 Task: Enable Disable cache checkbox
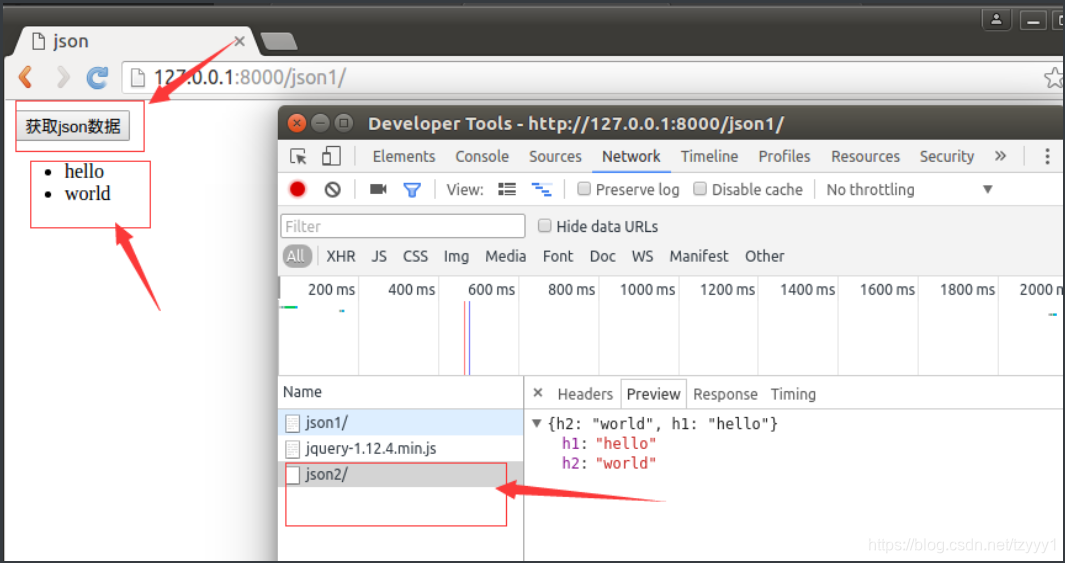(x=700, y=189)
